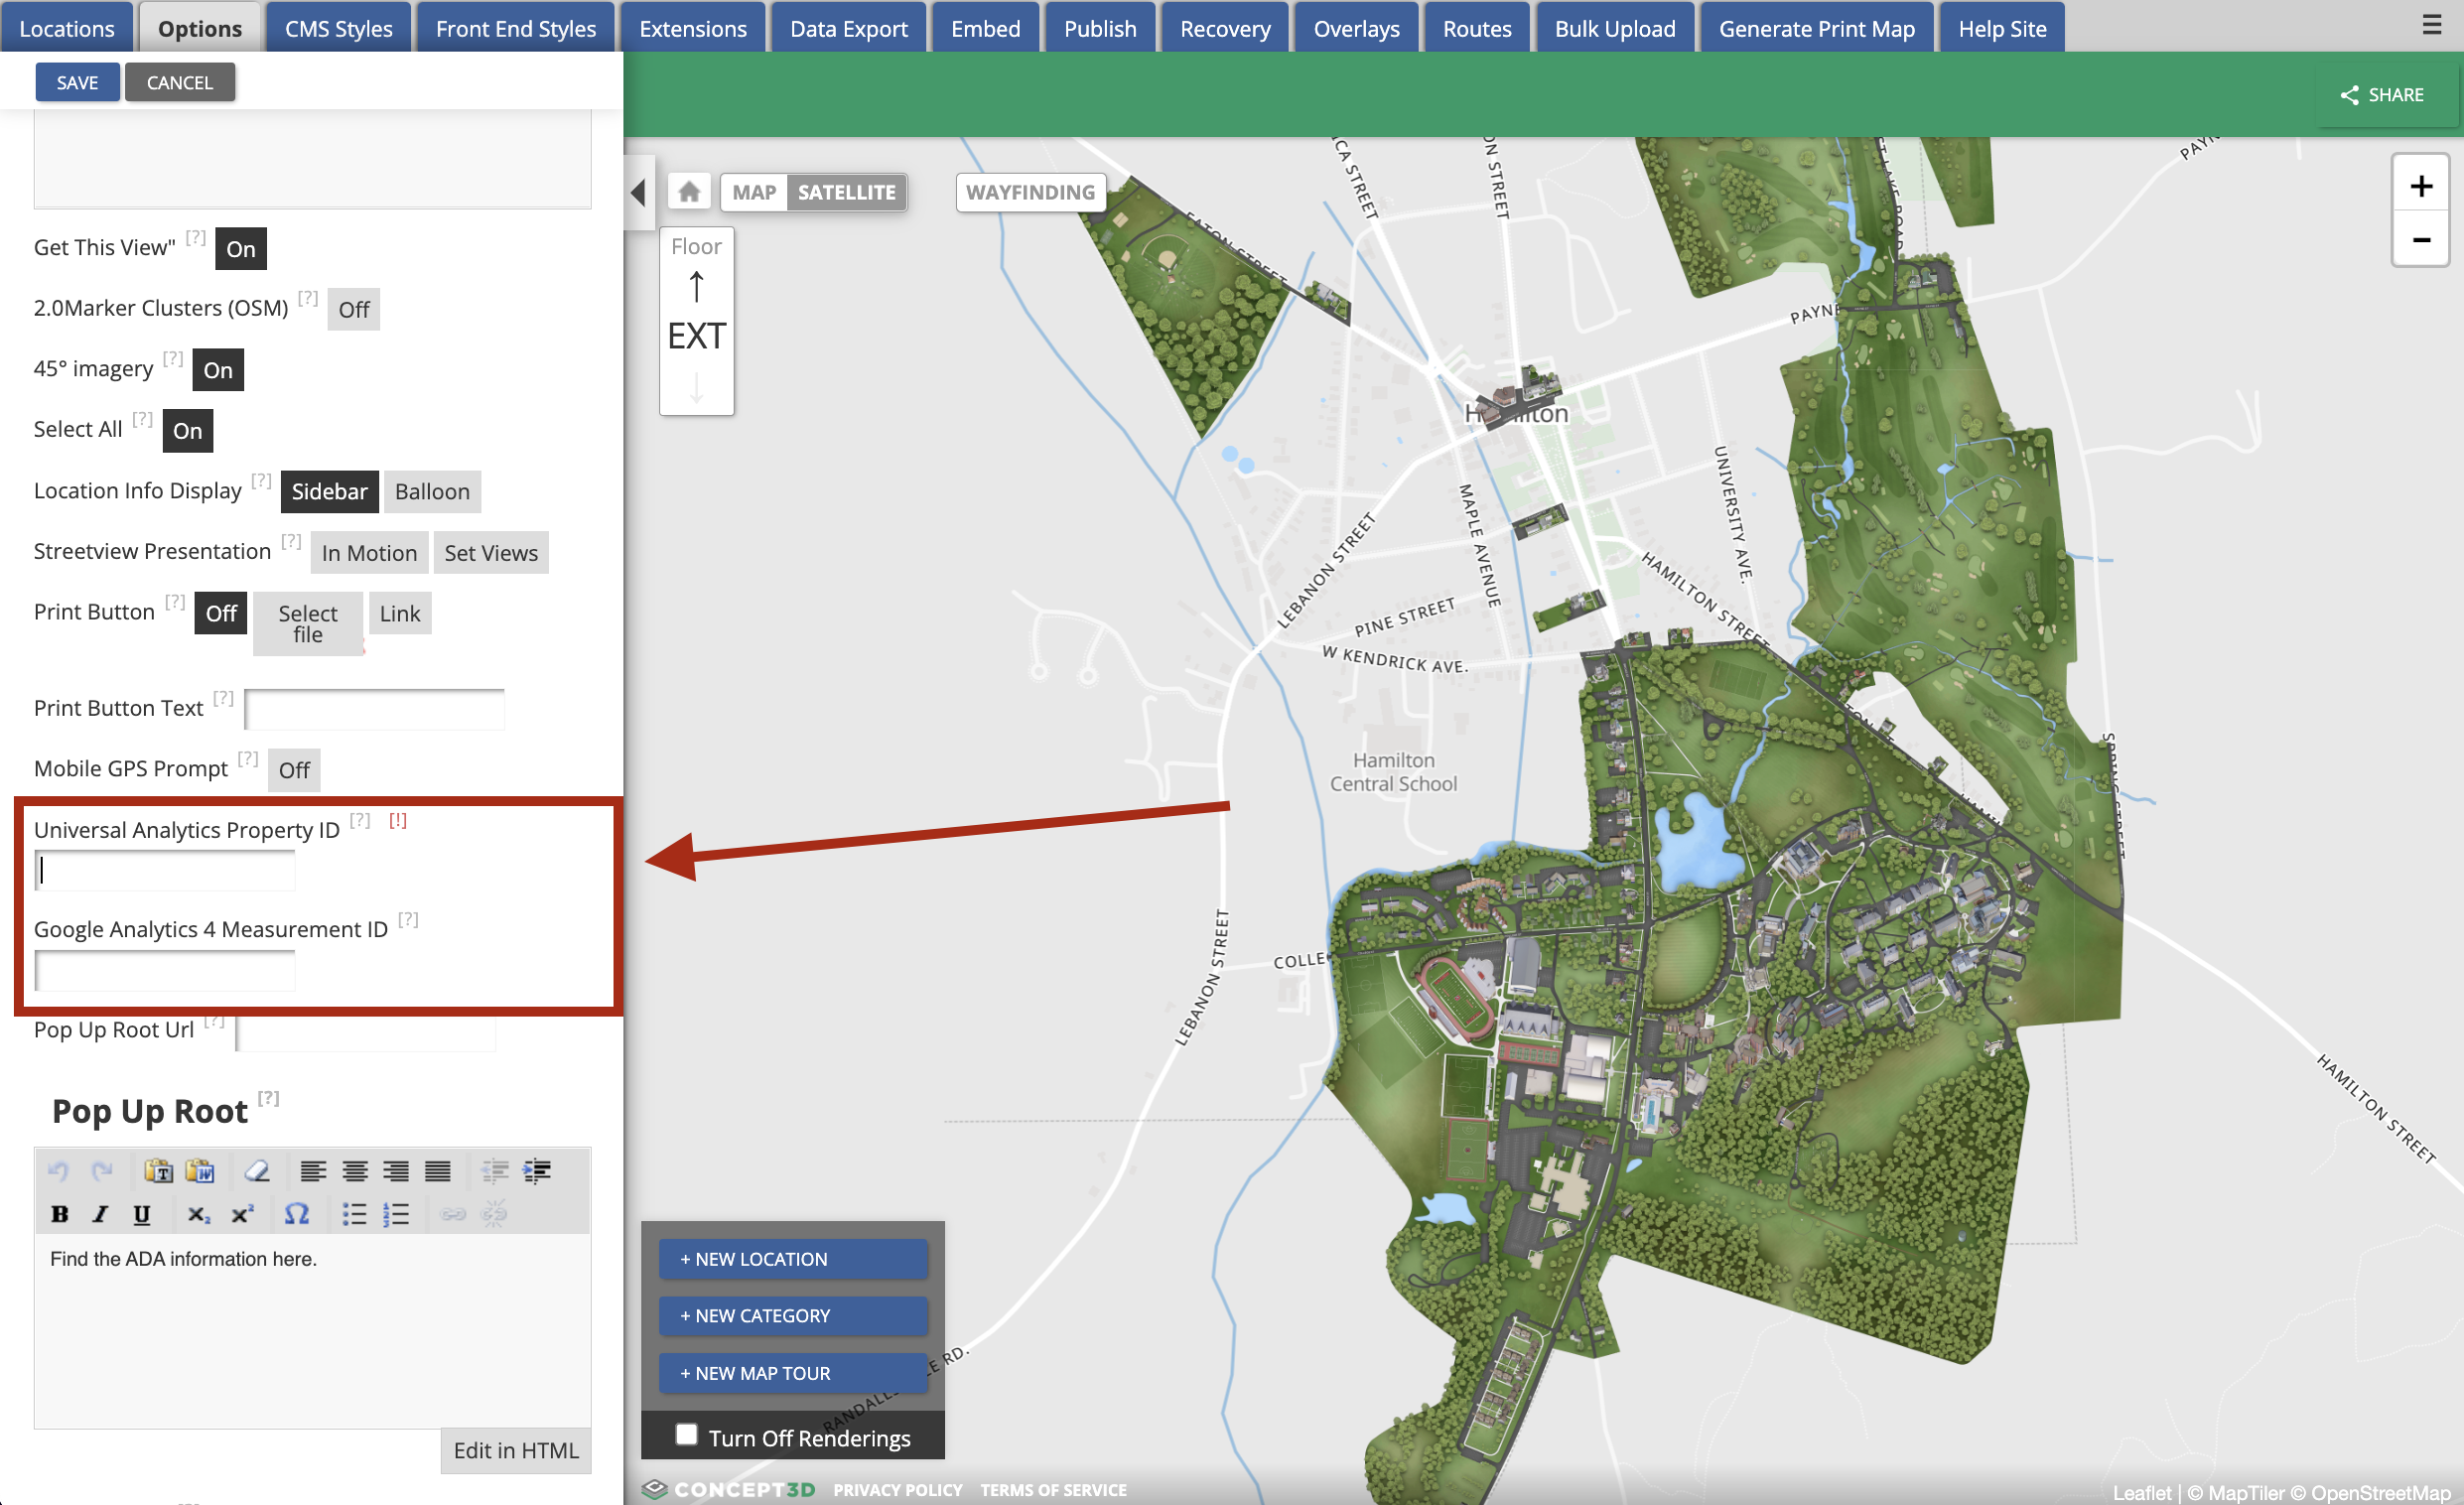Open the Locations tab
Screen dimensions: 2464x1505
pyautogui.click(x=67, y=28)
